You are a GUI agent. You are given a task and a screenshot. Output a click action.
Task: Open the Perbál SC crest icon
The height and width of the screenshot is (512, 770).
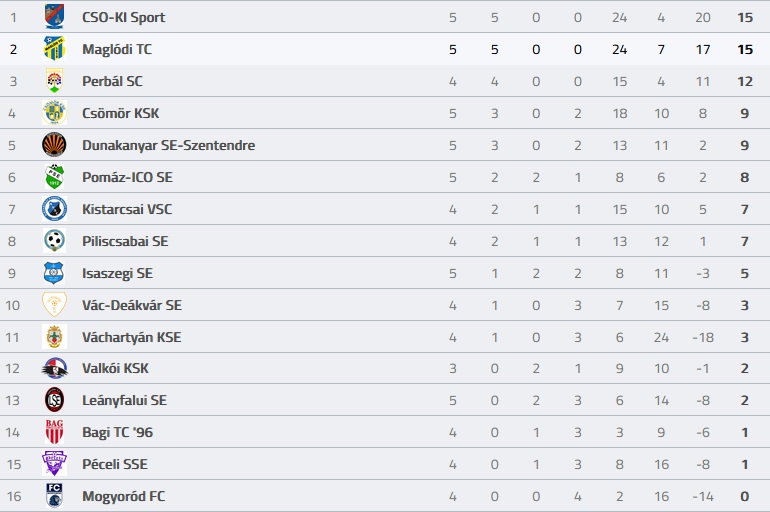coord(54,81)
